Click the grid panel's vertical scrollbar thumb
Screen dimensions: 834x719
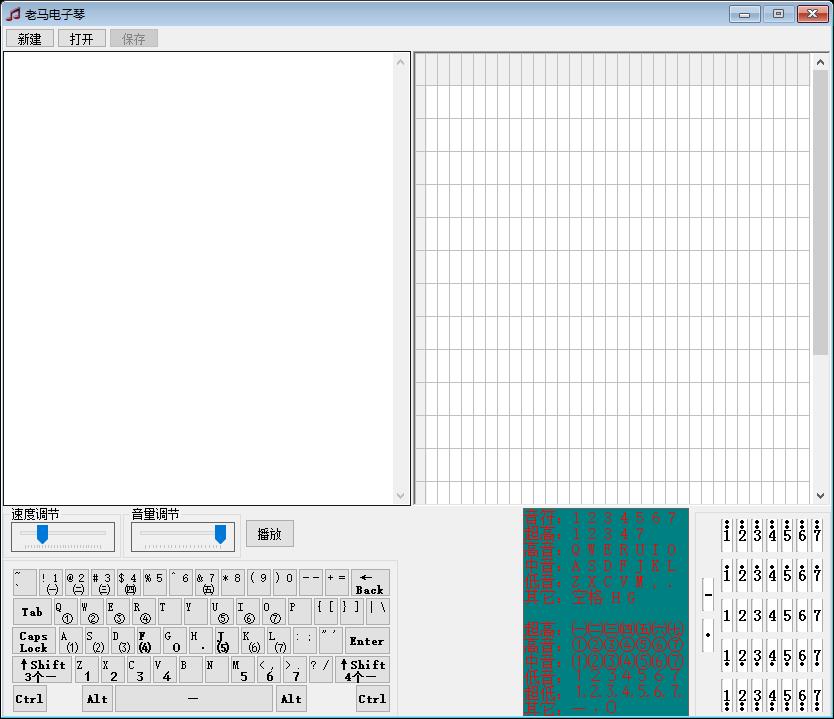click(x=820, y=212)
